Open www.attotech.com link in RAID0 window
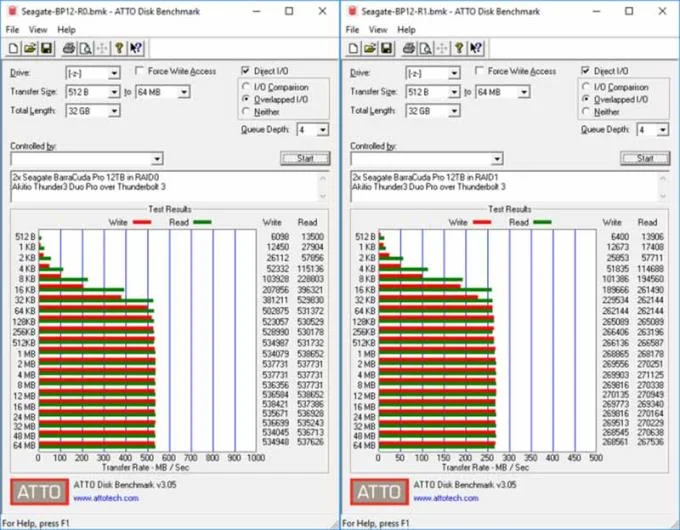Viewport: 680px width, 530px height. tap(106, 498)
